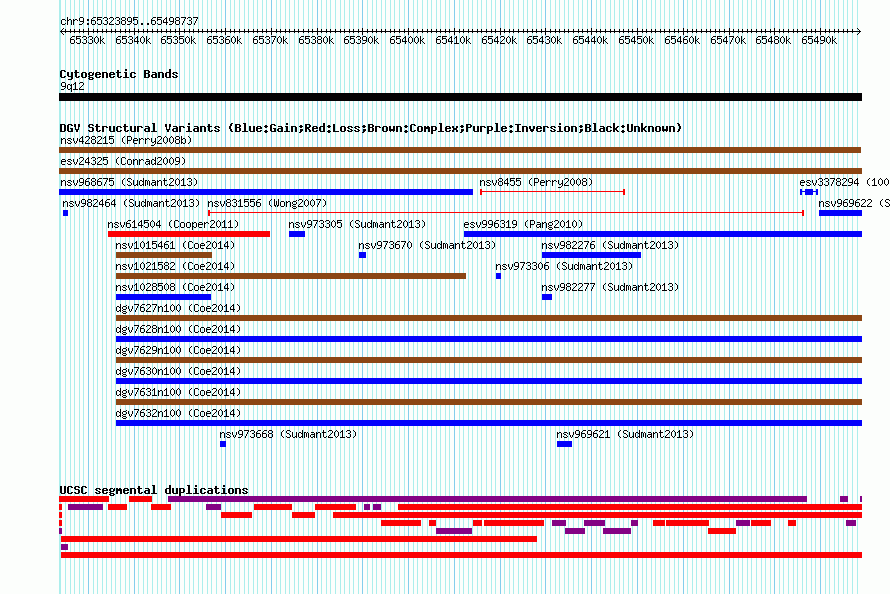Open dgv7631n100 (Coe2014) label
Screen dimensions: 890x594
click(178, 392)
